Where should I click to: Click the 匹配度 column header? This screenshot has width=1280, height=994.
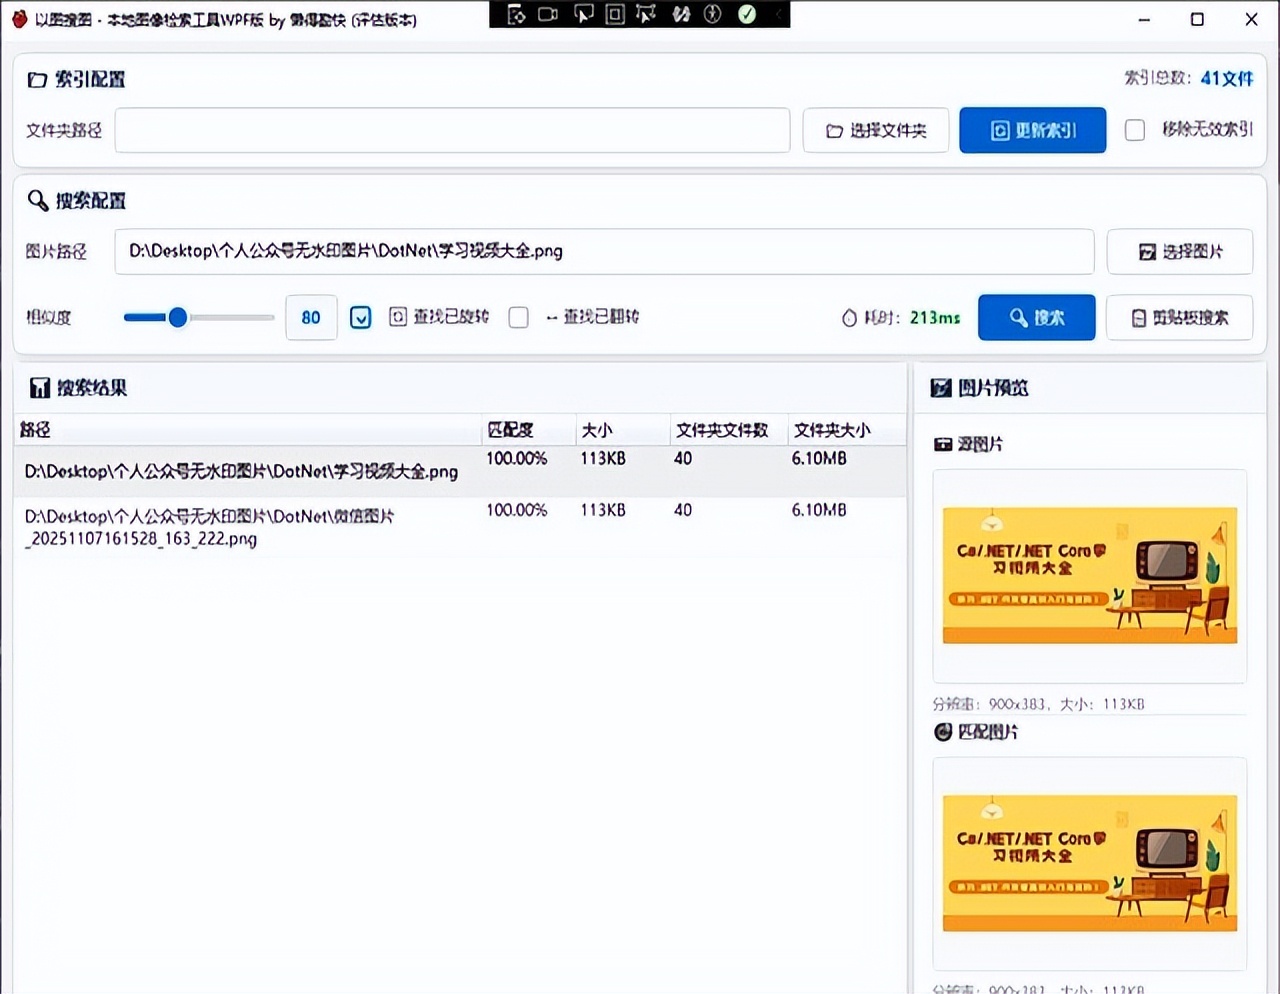pyautogui.click(x=511, y=430)
